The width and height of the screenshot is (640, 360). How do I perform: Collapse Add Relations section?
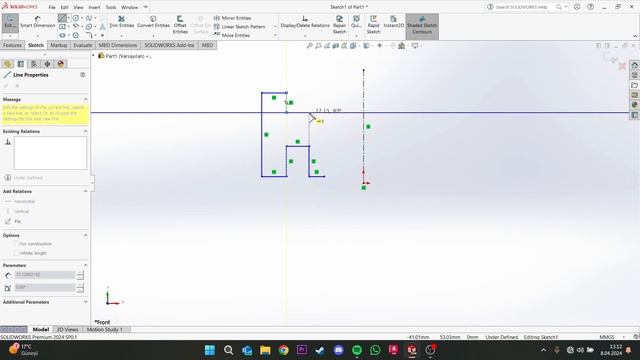coord(85,191)
